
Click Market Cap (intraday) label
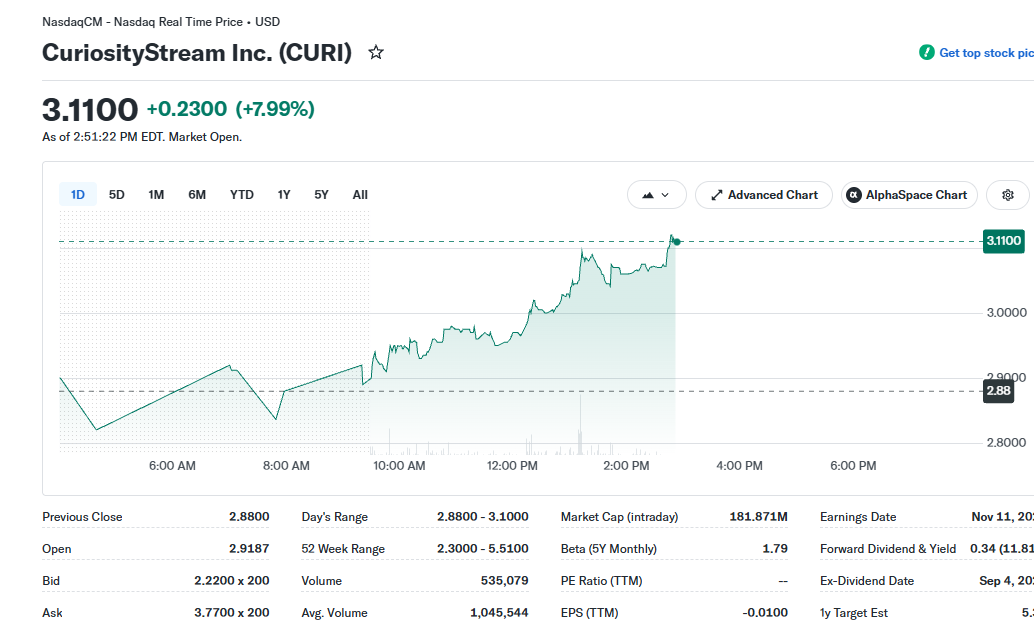619,517
